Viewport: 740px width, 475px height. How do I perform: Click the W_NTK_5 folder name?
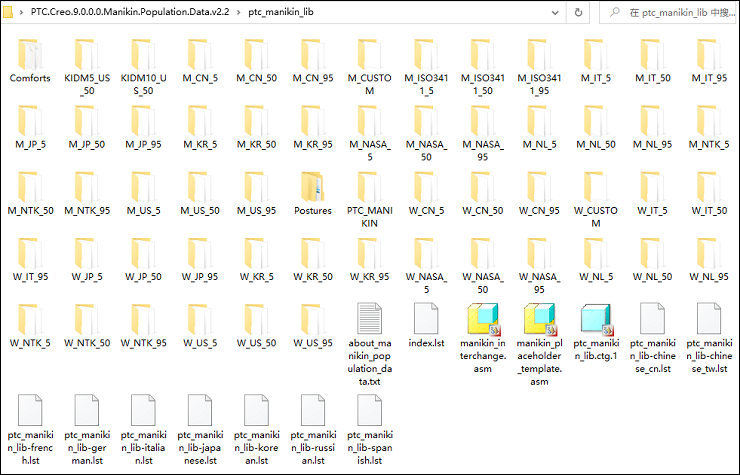(30, 343)
